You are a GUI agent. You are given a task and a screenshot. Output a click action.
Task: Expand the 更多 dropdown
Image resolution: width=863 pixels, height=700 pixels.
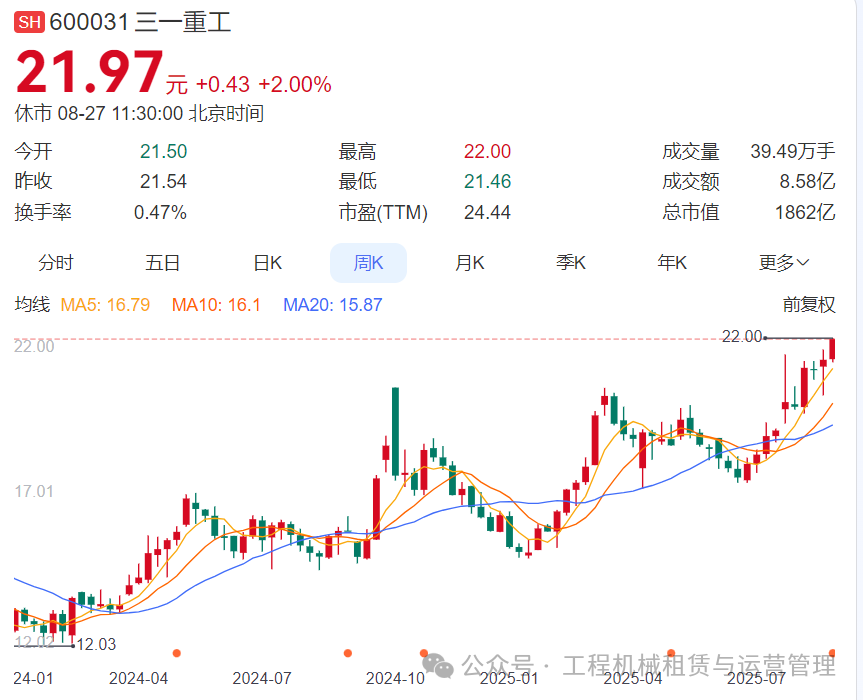click(x=784, y=263)
